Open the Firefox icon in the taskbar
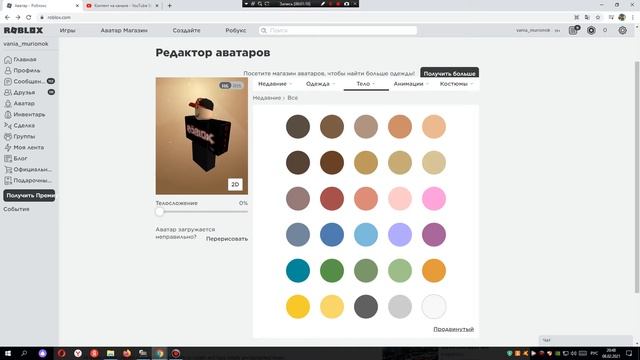This screenshot has width=640, height=360. [127, 353]
